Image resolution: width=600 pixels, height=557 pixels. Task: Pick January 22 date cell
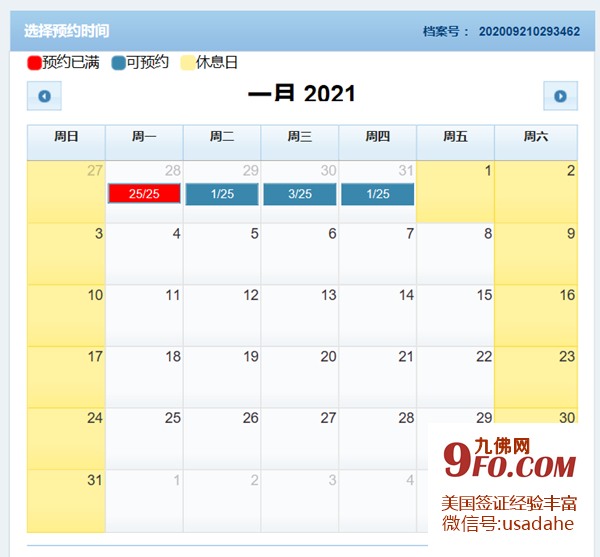click(455, 377)
